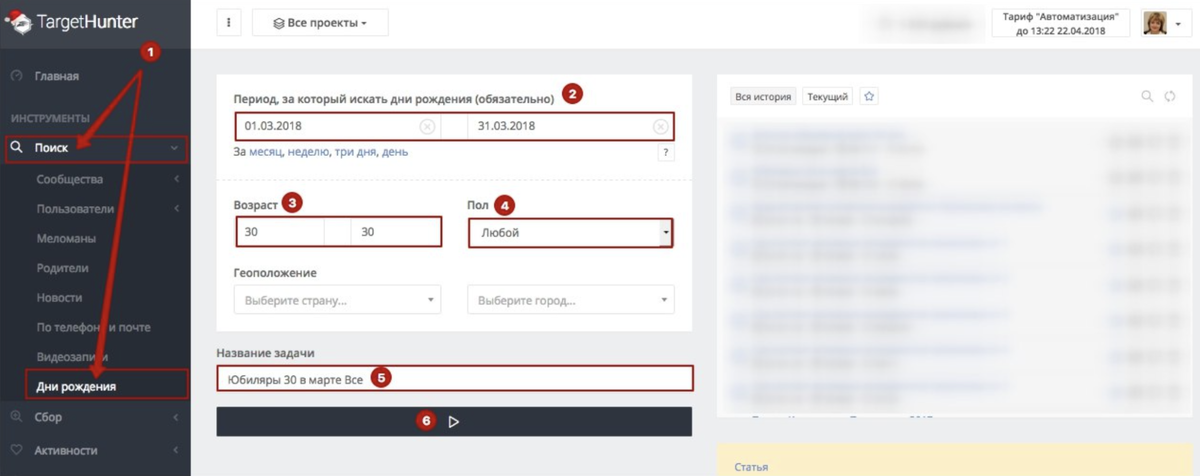Clear the start date 01.03.2018
The image size is (1200, 476).
pos(427,127)
